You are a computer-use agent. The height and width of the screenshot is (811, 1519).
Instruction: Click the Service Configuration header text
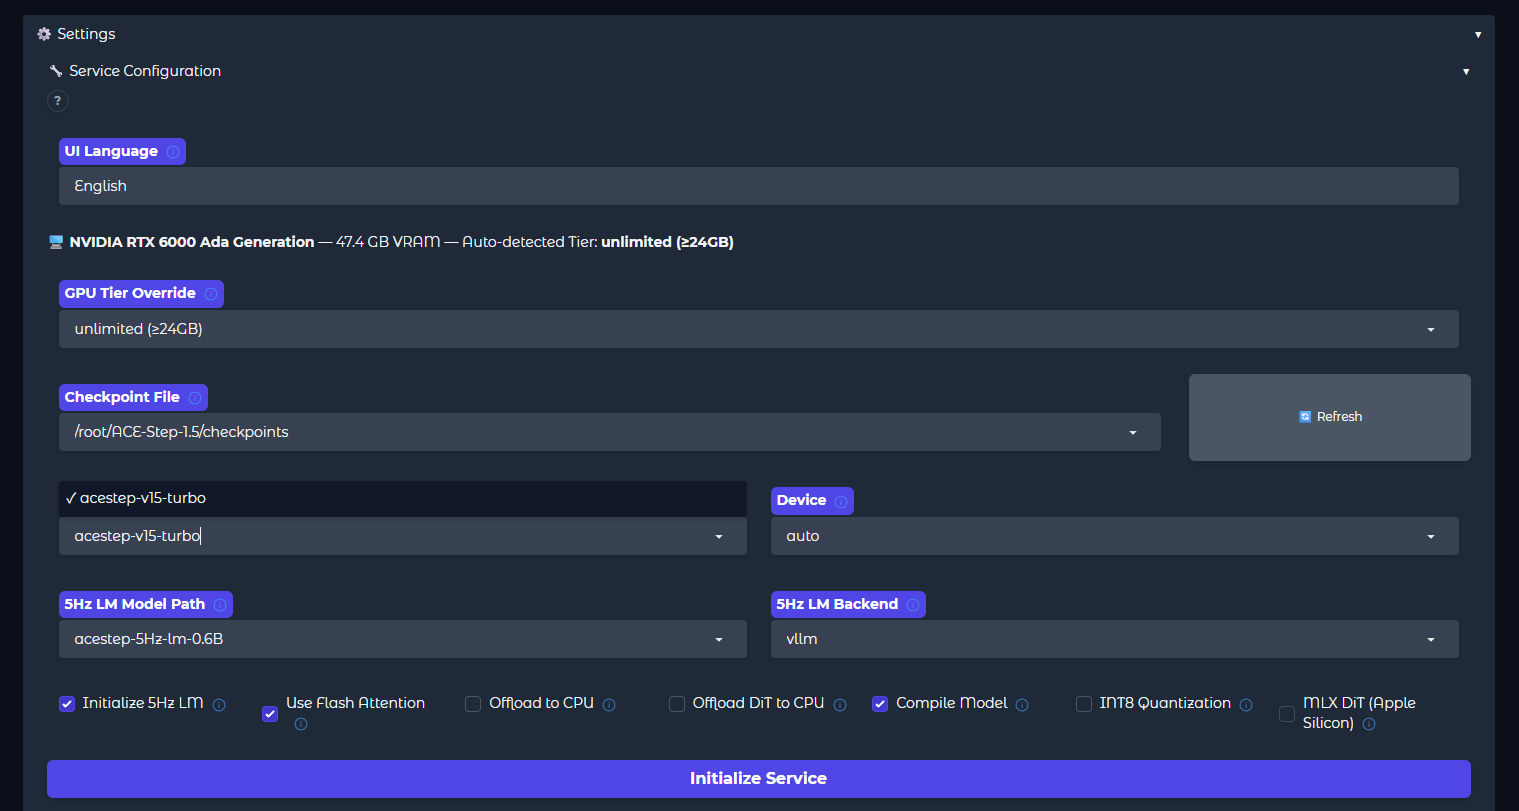pyautogui.click(x=145, y=71)
